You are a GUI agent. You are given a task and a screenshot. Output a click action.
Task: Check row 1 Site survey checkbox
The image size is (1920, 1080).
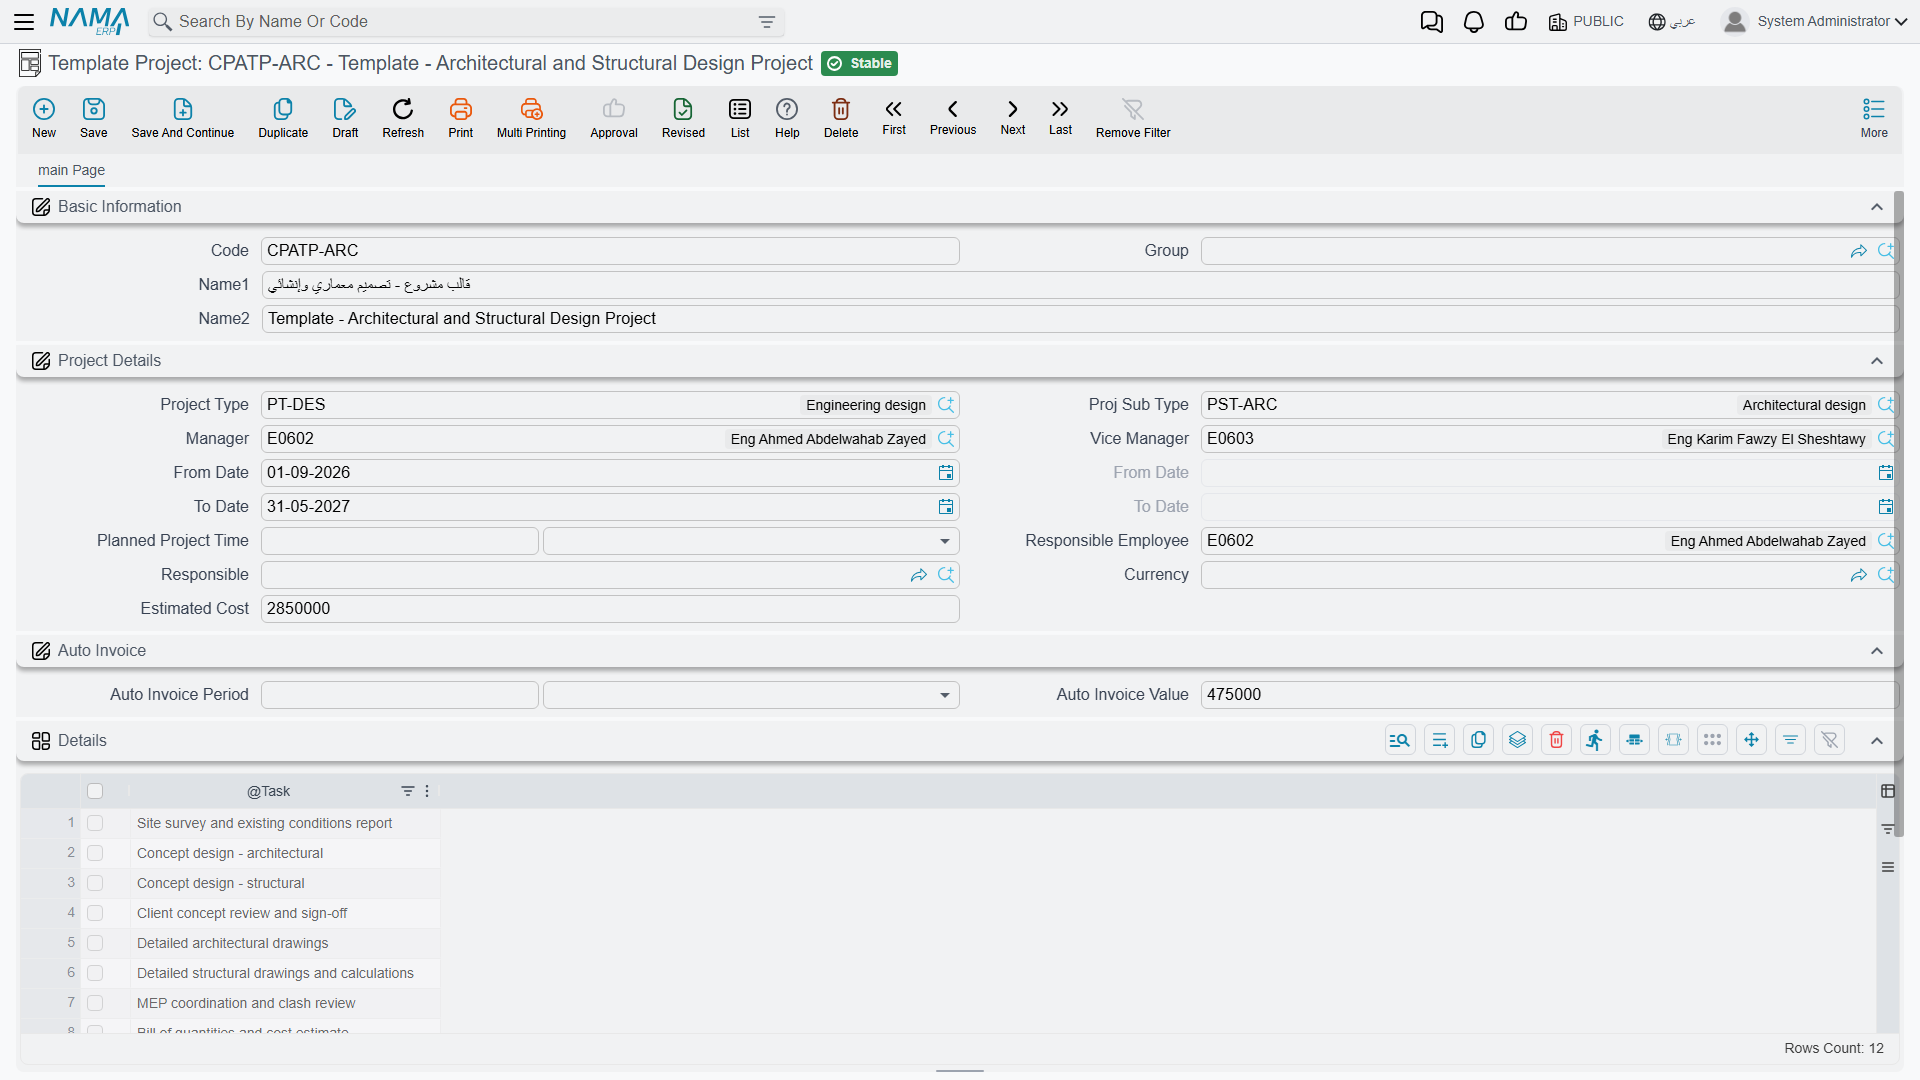pyautogui.click(x=95, y=823)
